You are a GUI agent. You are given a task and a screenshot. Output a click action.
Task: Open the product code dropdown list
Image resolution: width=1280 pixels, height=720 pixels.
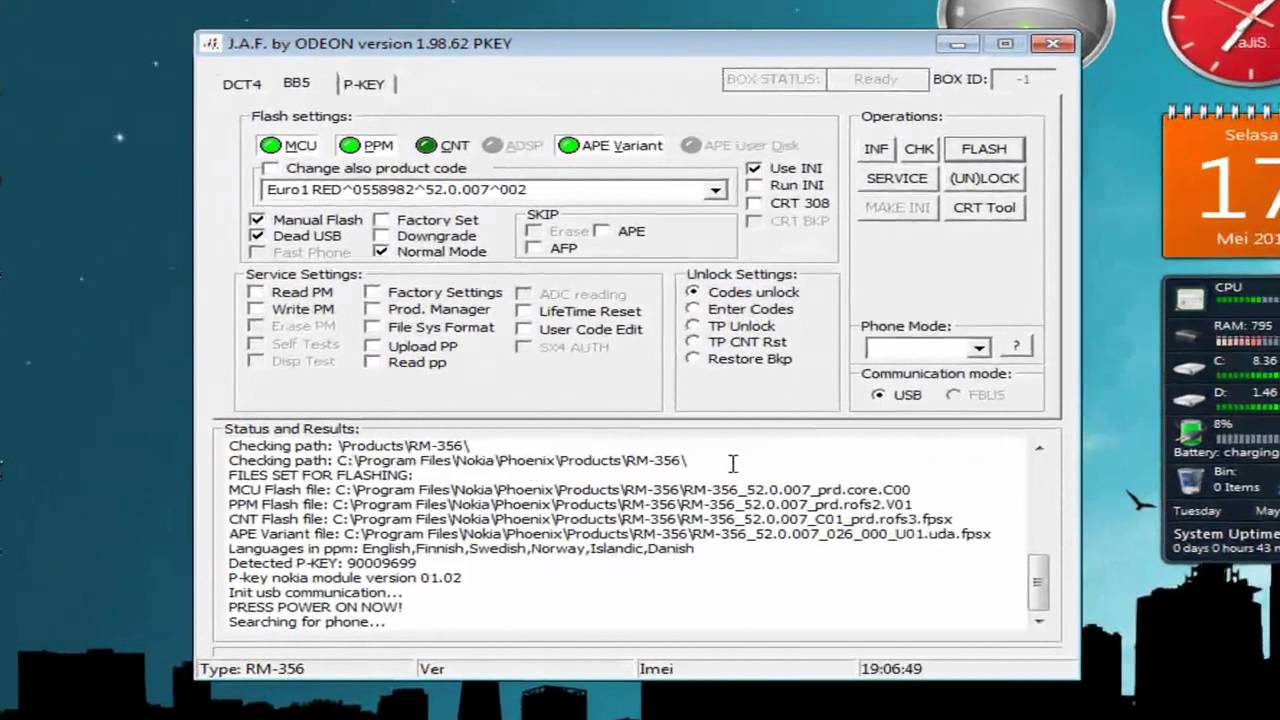coord(715,190)
